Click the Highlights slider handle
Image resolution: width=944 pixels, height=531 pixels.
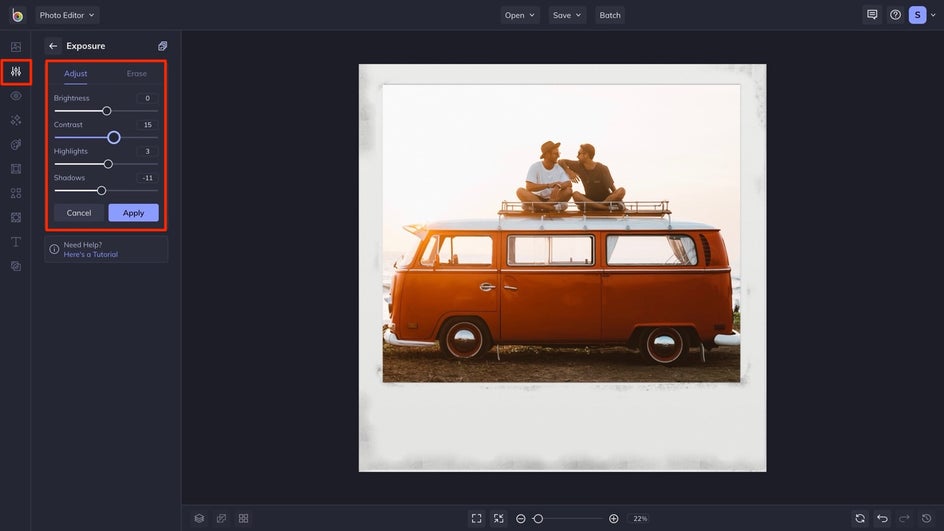coord(108,164)
